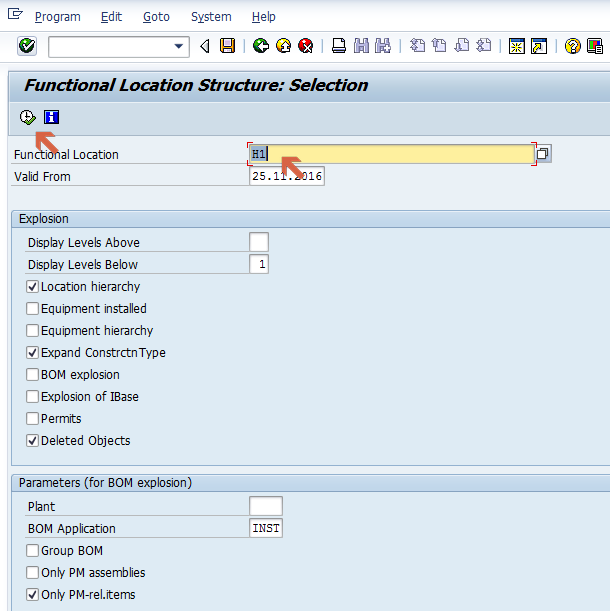Click the Last Page icon
Viewport: 610px width, 611px height.
pyautogui.click(x=484, y=46)
